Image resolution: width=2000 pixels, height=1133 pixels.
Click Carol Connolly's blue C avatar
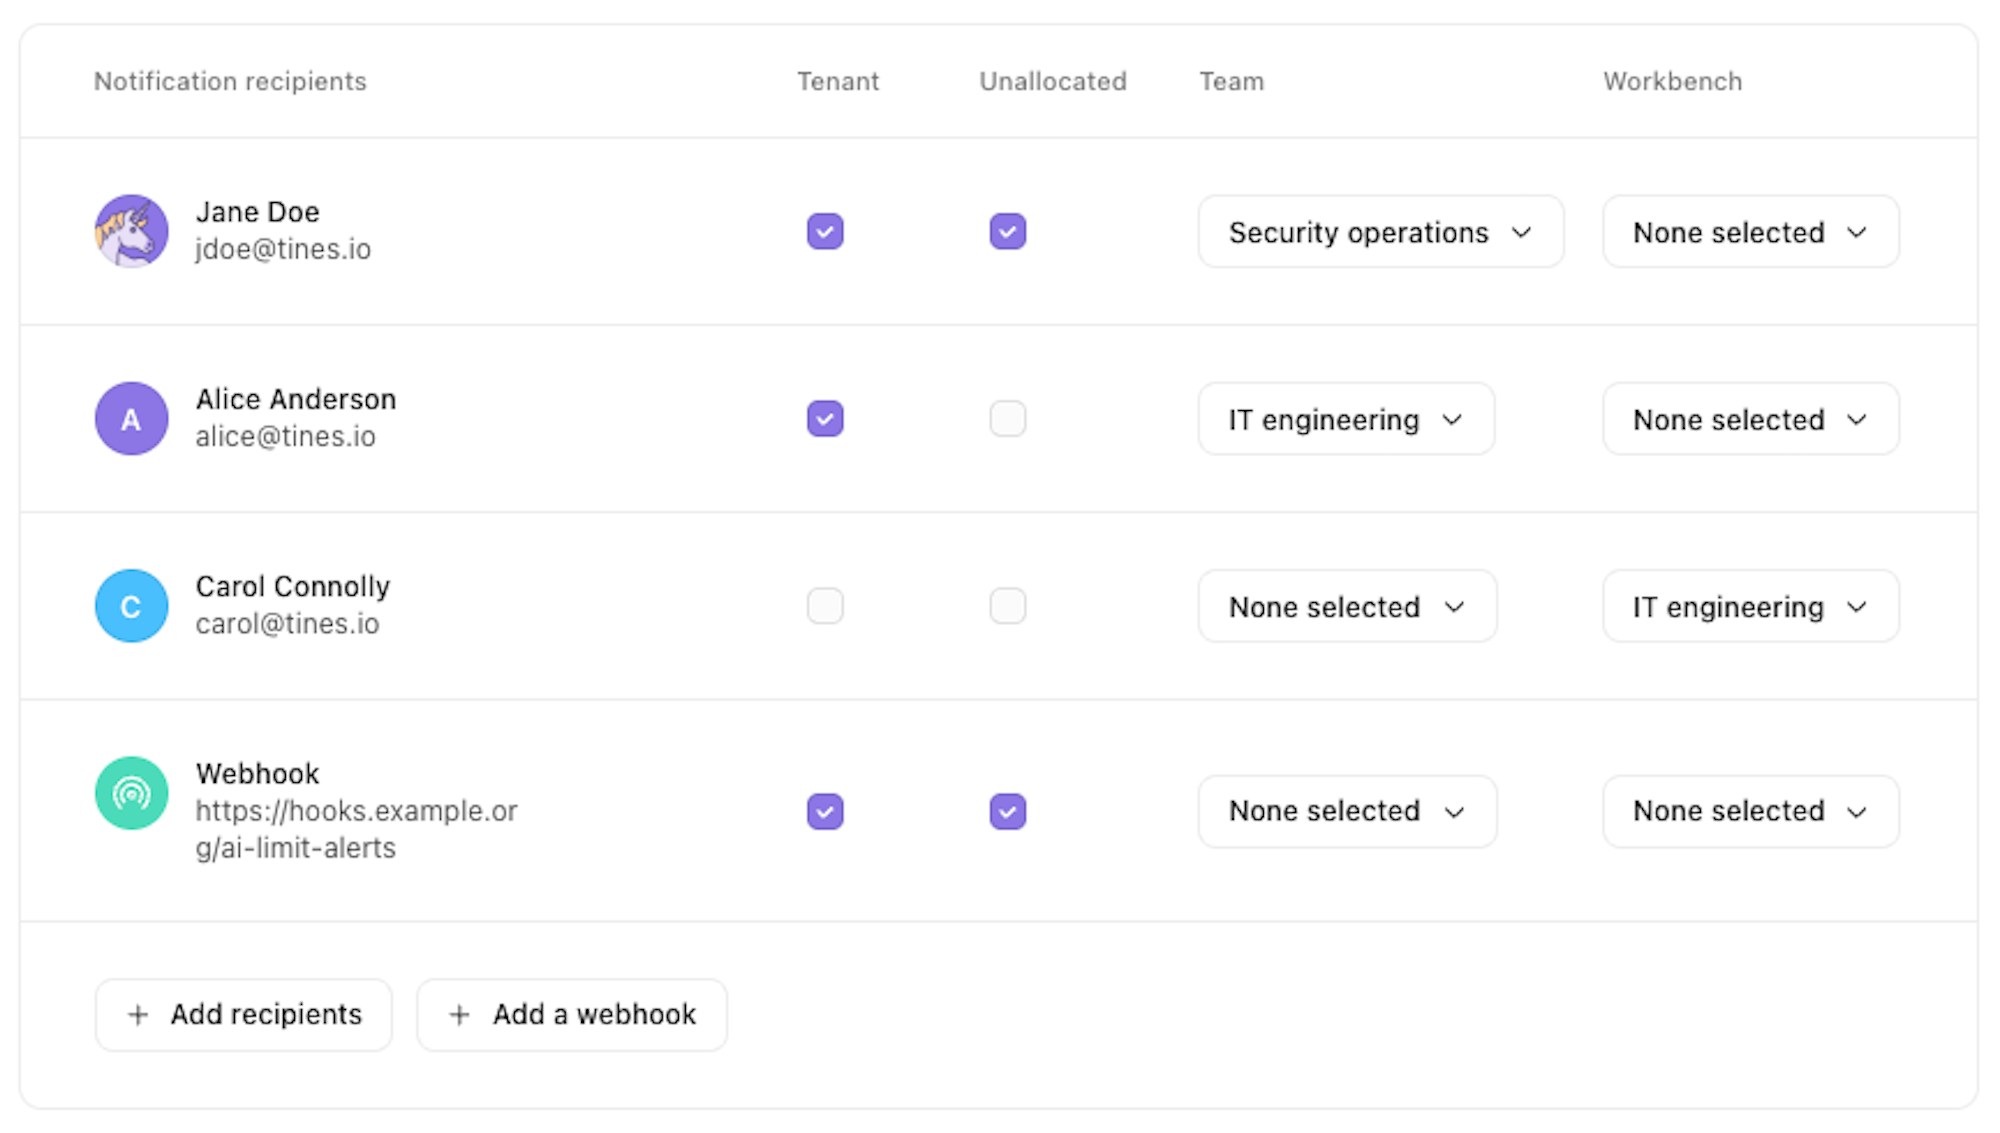(x=131, y=606)
